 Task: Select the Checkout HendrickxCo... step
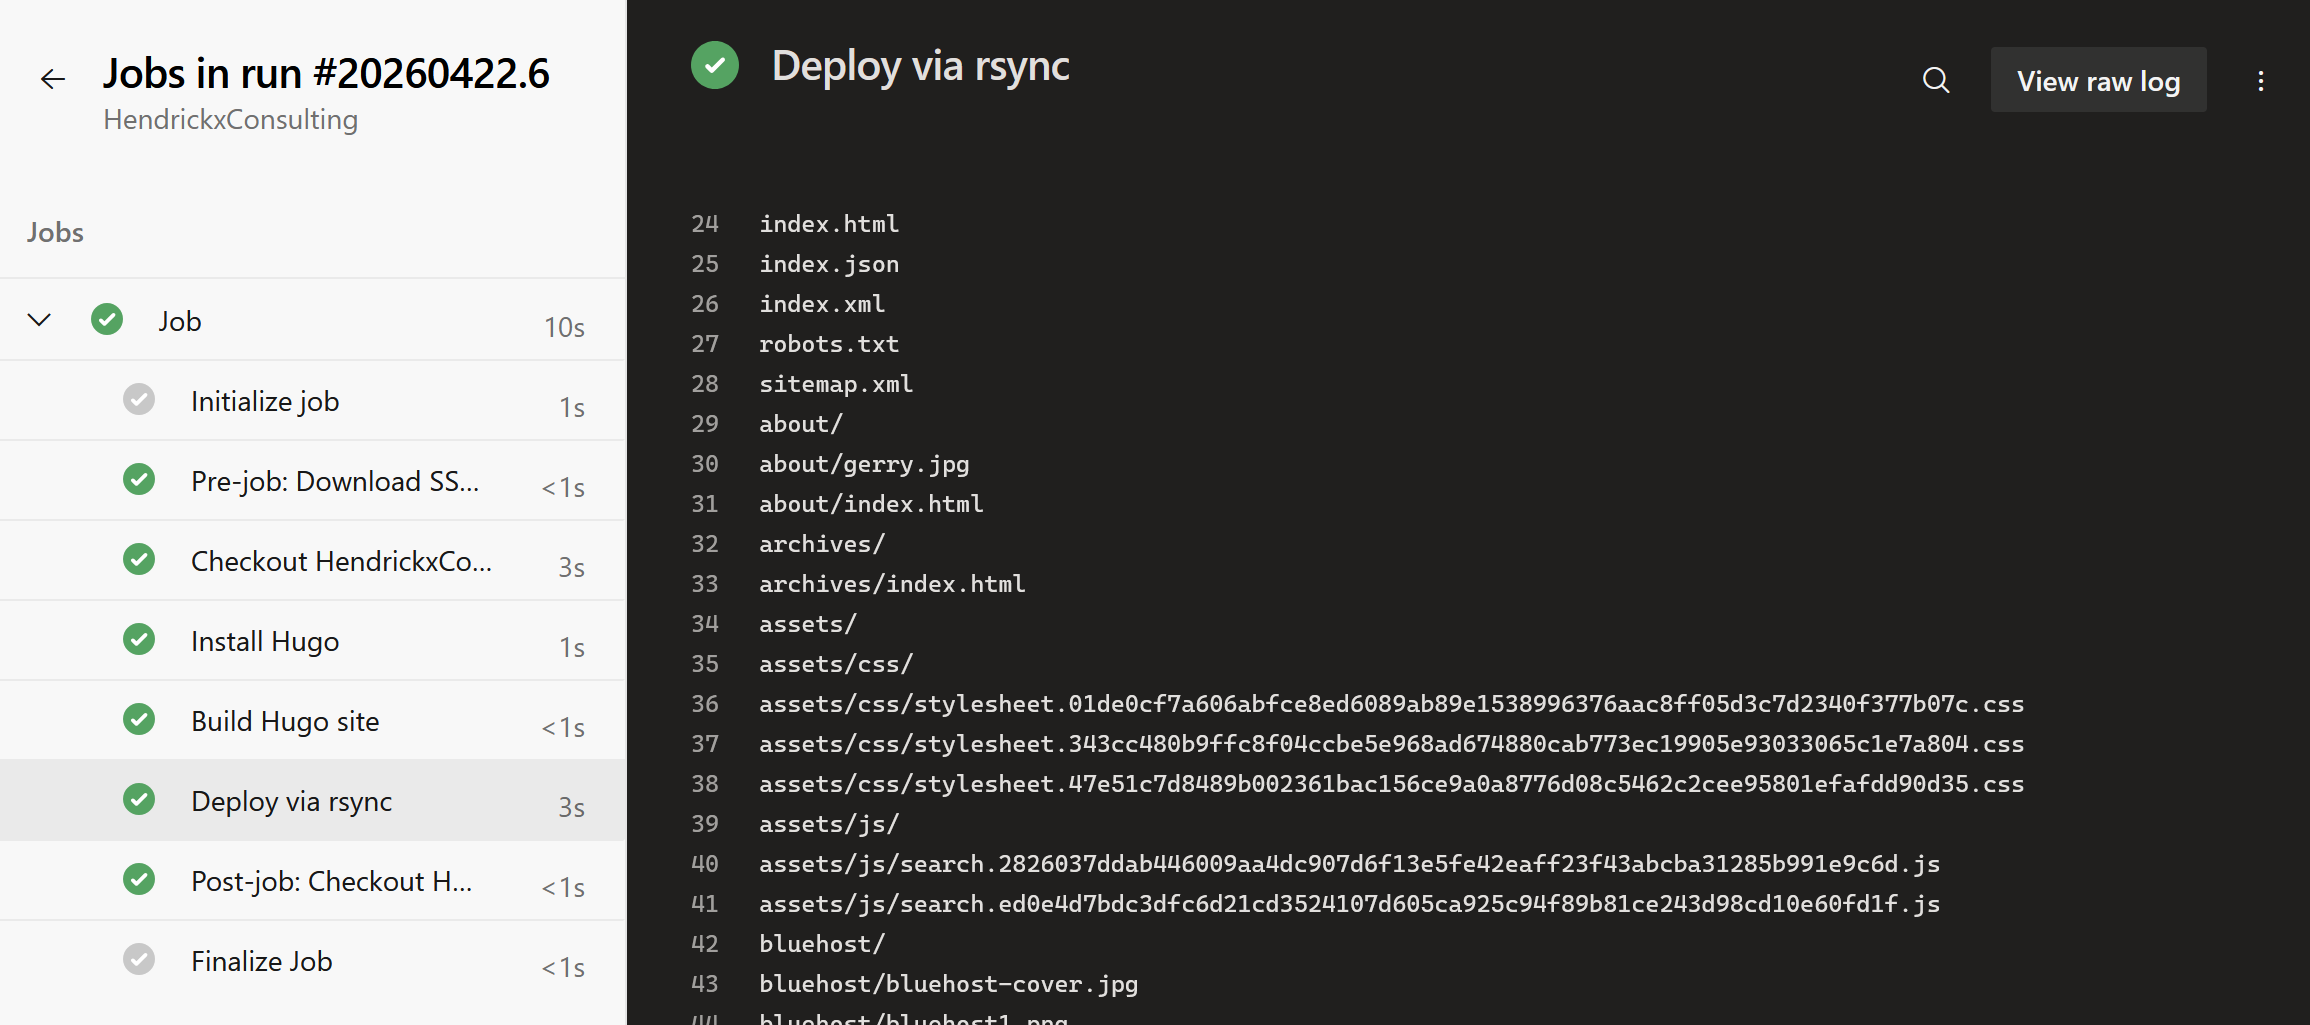340,561
